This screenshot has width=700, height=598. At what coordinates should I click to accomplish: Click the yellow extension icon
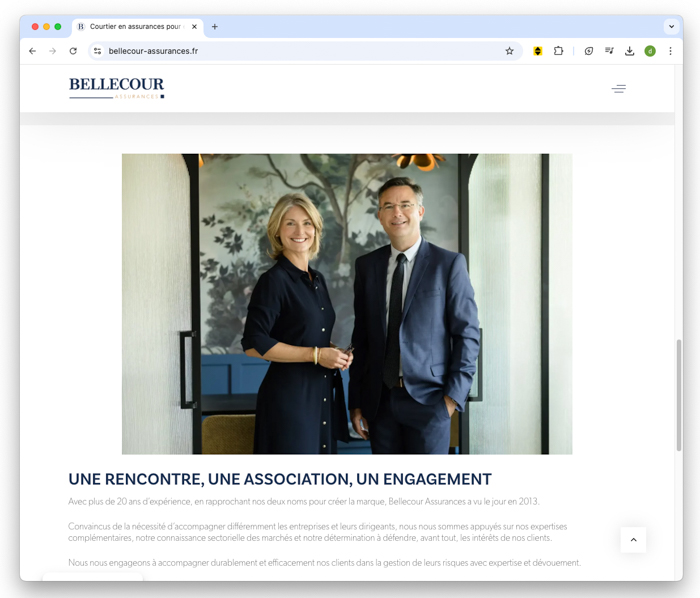538,51
